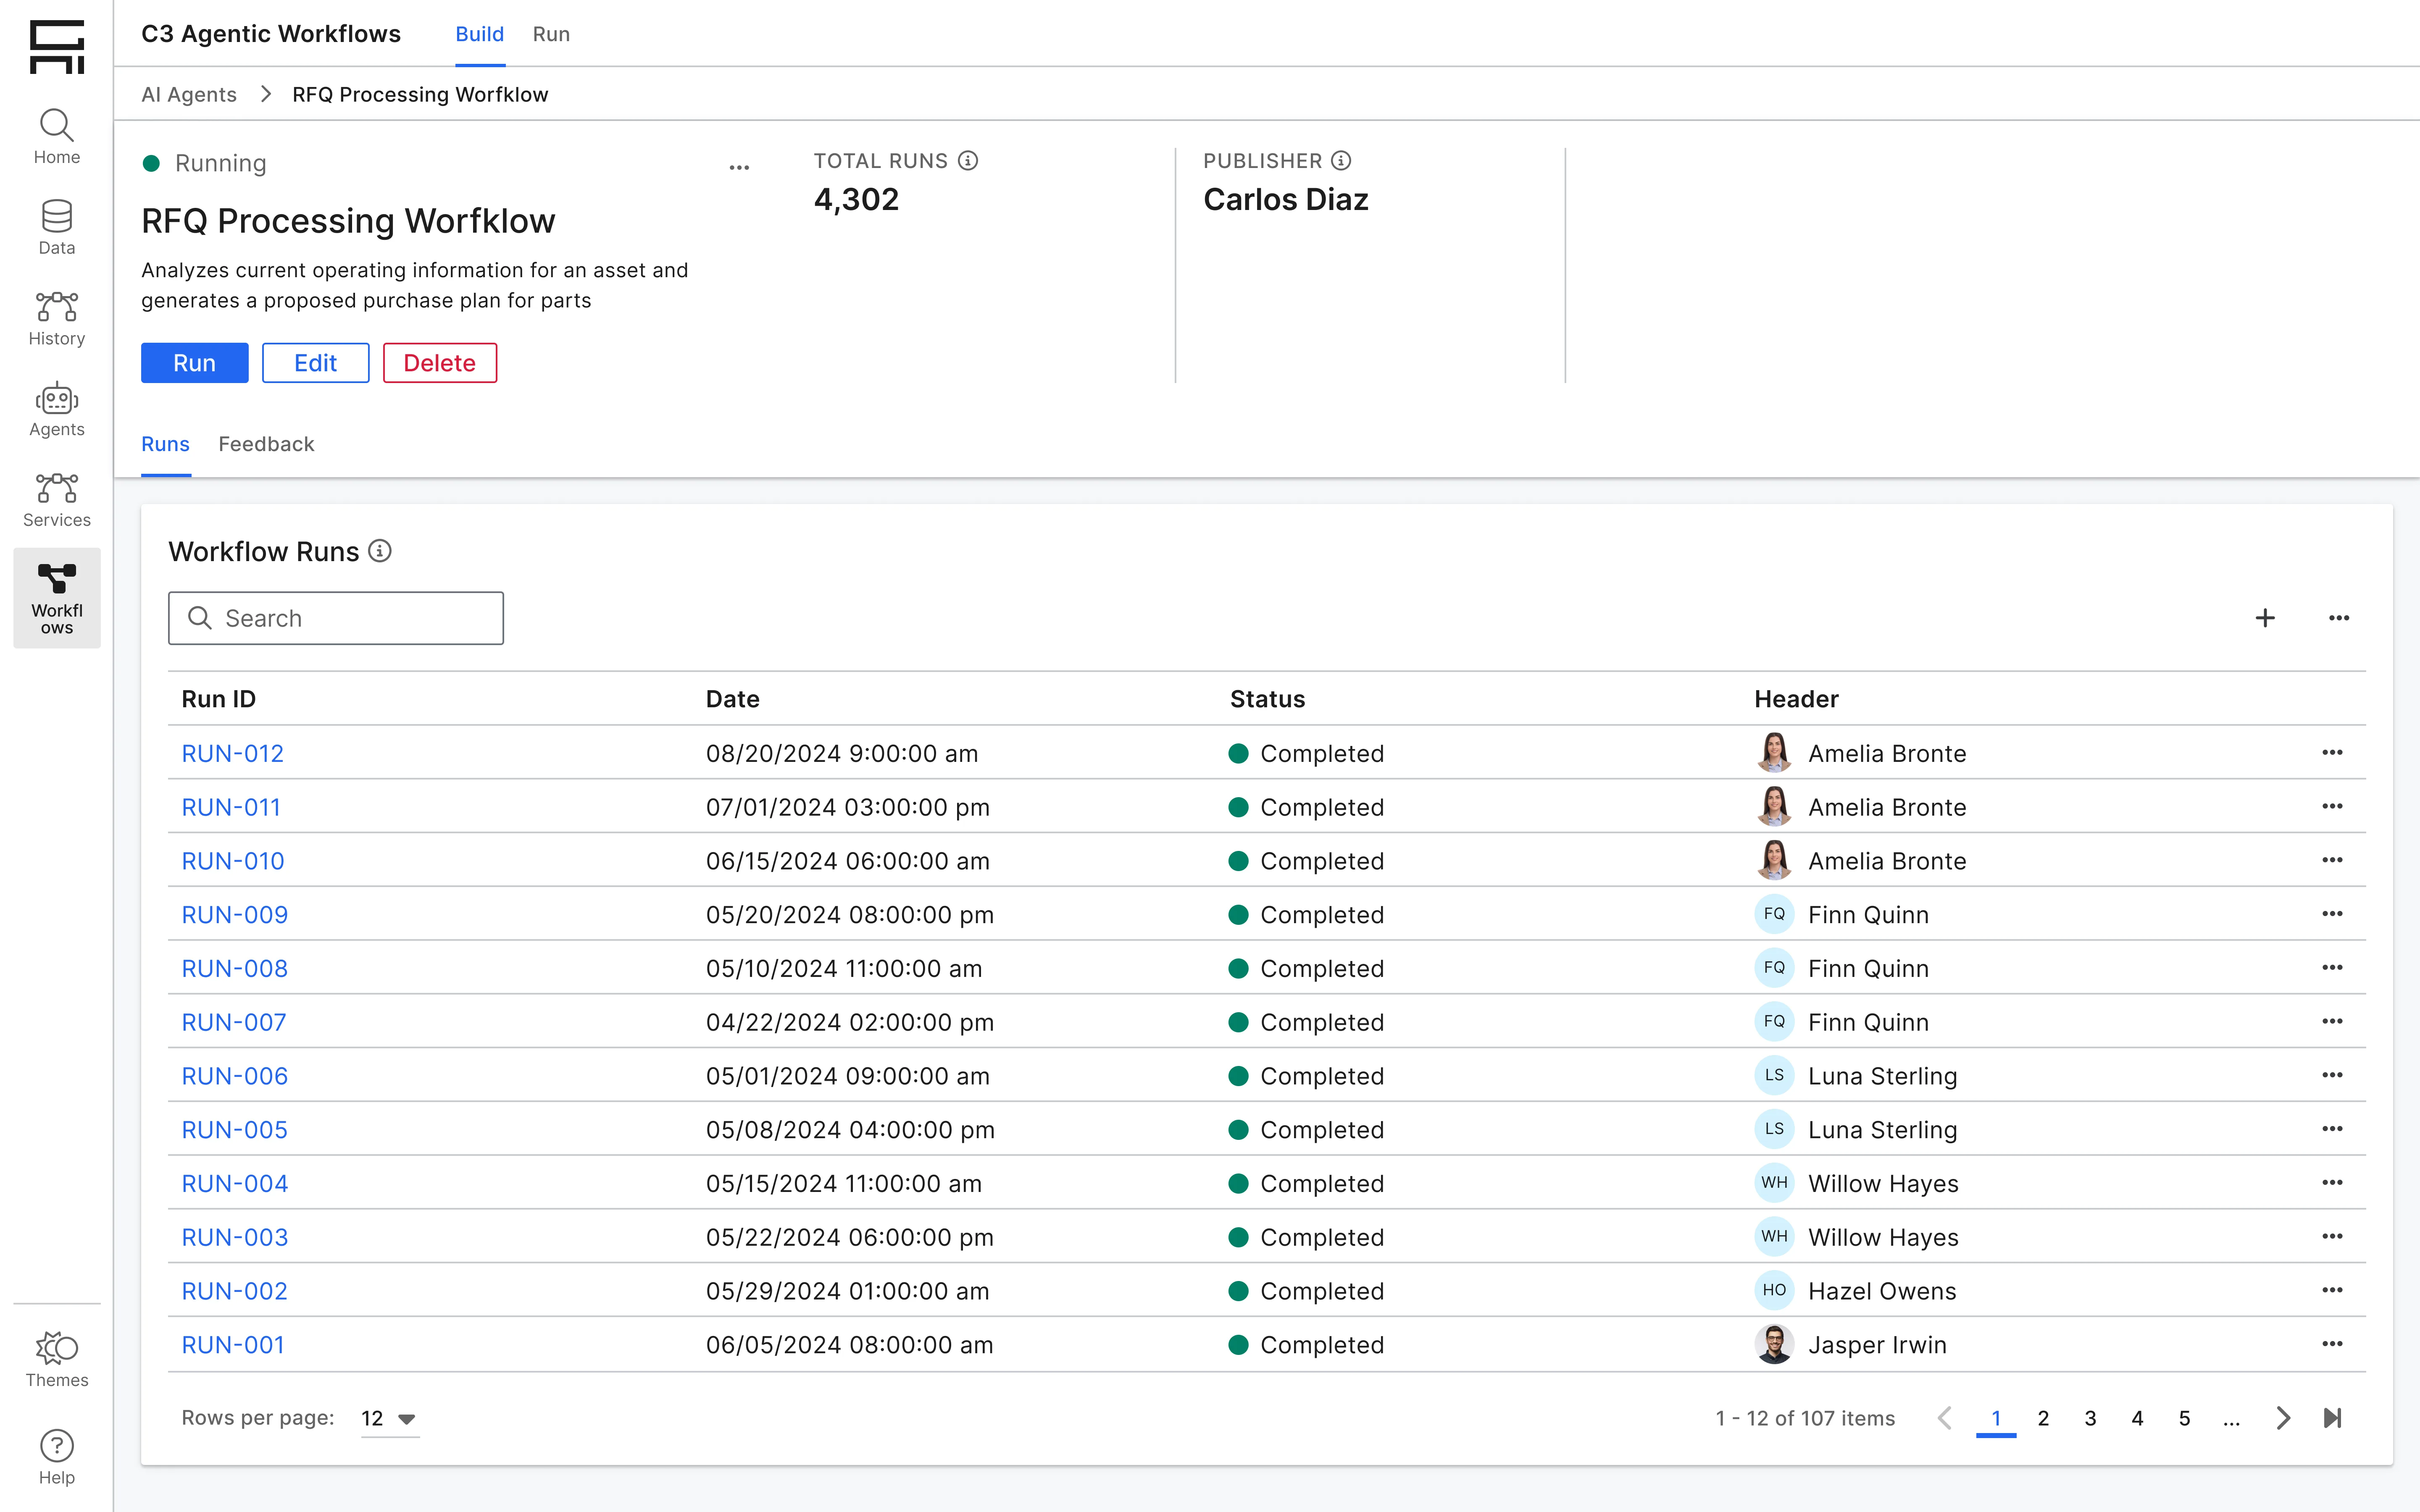The image size is (2420, 1512).
Task: Click the Run ID column header
Action: click(218, 699)
